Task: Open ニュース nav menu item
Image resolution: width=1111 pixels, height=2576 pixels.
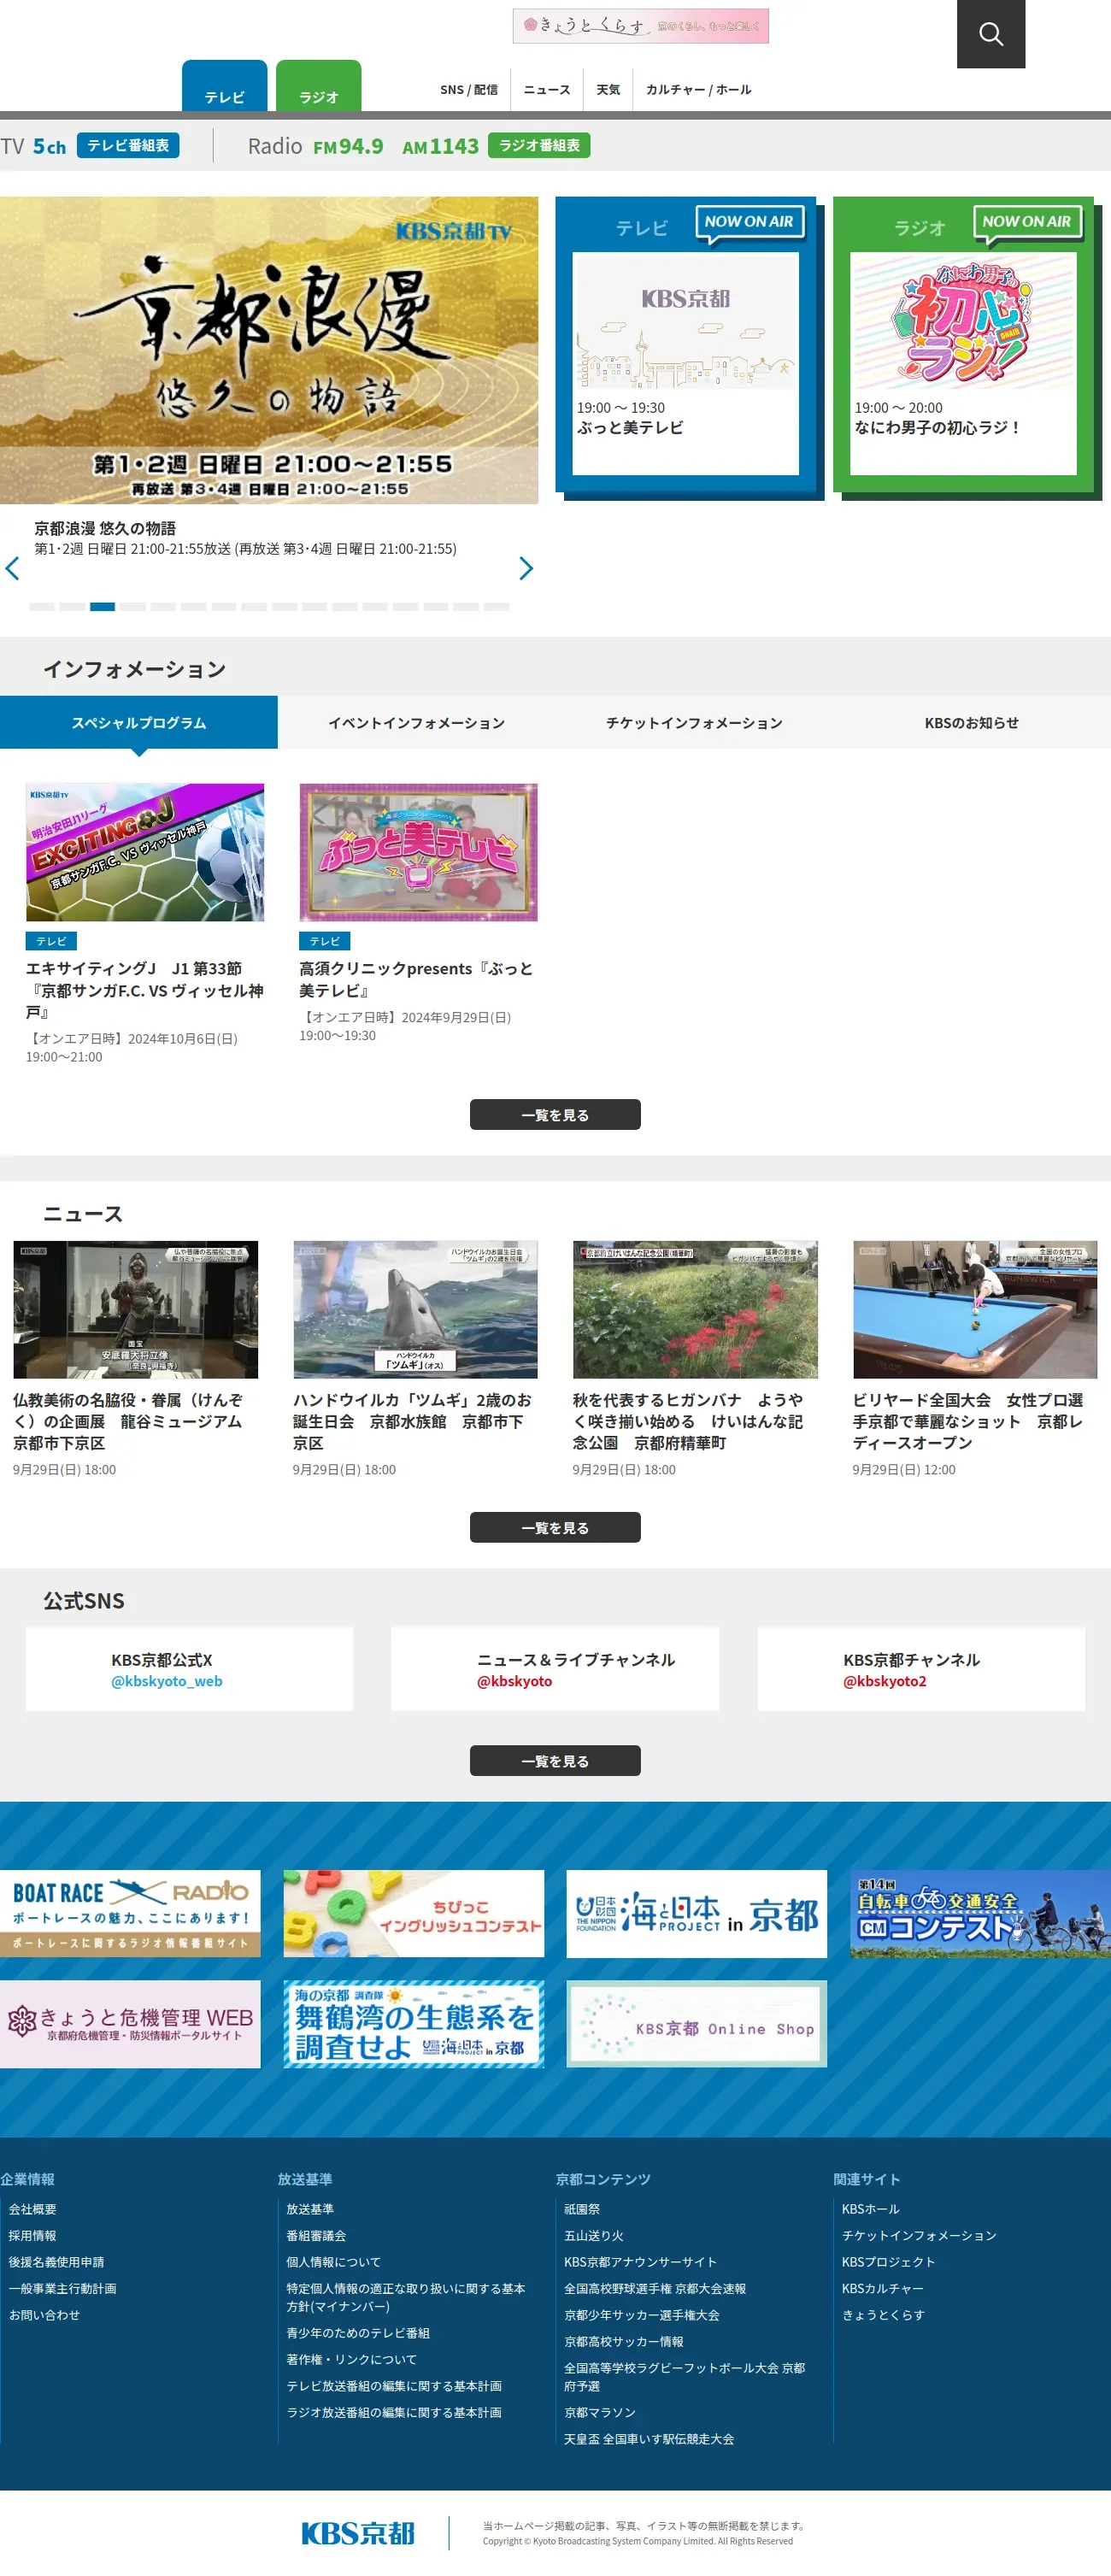Action: point(547,90)
